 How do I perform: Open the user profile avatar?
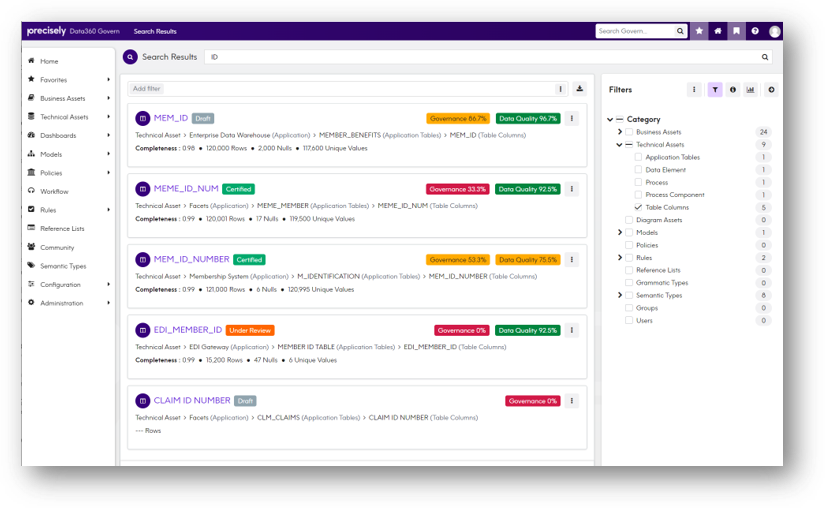coord(774,32)
